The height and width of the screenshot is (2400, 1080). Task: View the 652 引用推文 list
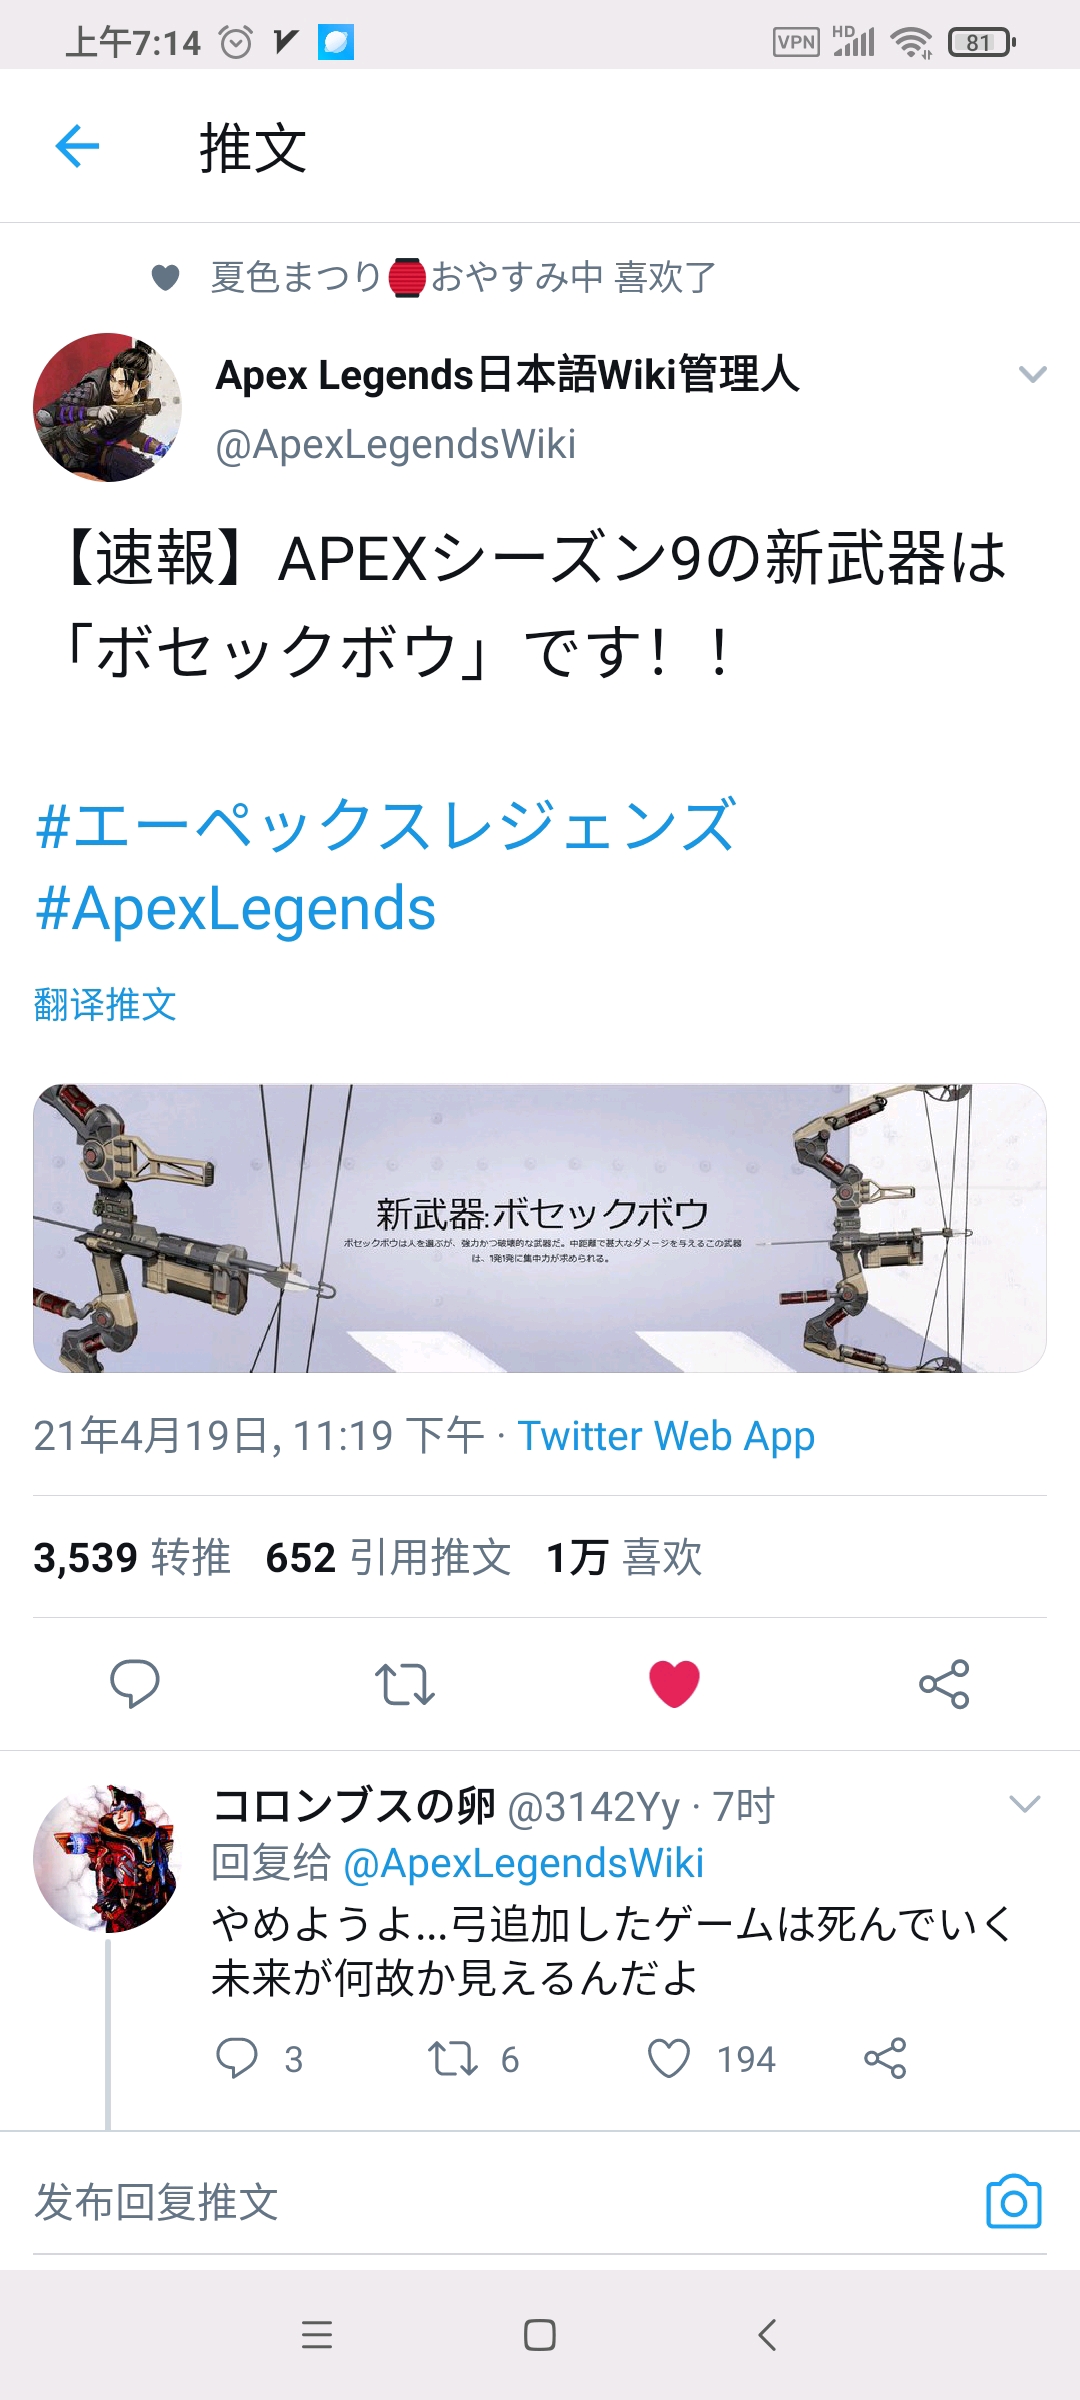[388, 1558]
